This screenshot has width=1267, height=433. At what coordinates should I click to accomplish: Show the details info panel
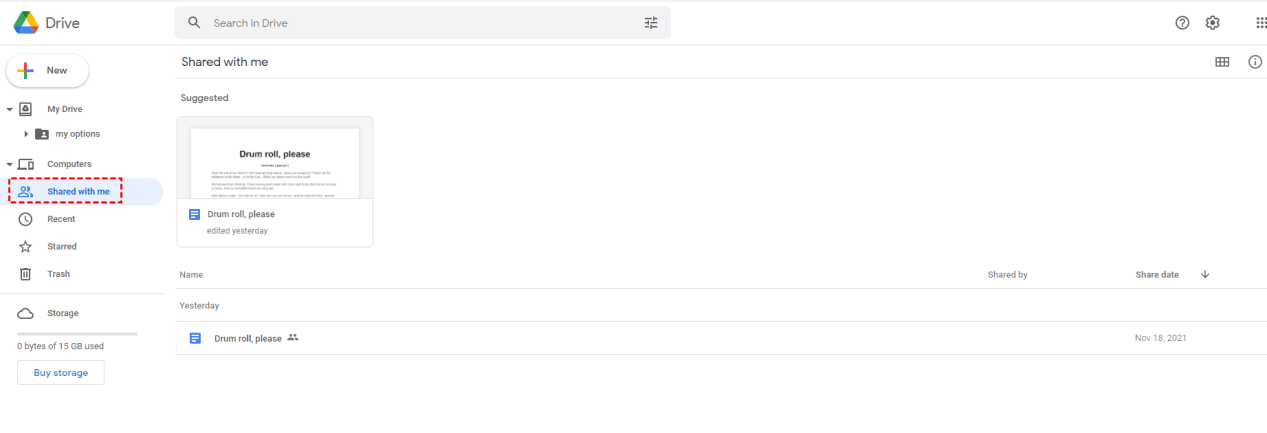tap(1255, 62)
